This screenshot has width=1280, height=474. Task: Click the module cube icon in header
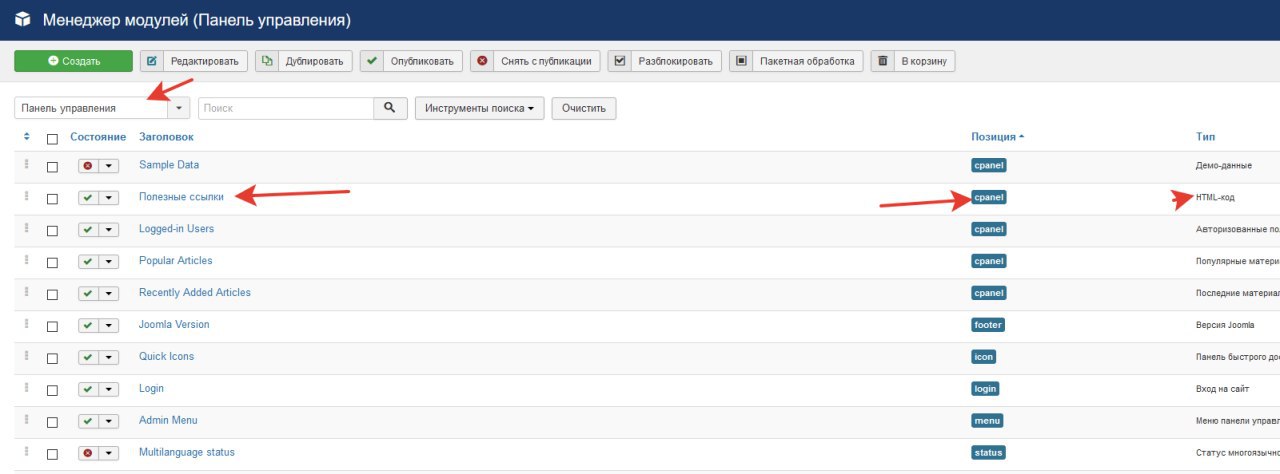22,19
